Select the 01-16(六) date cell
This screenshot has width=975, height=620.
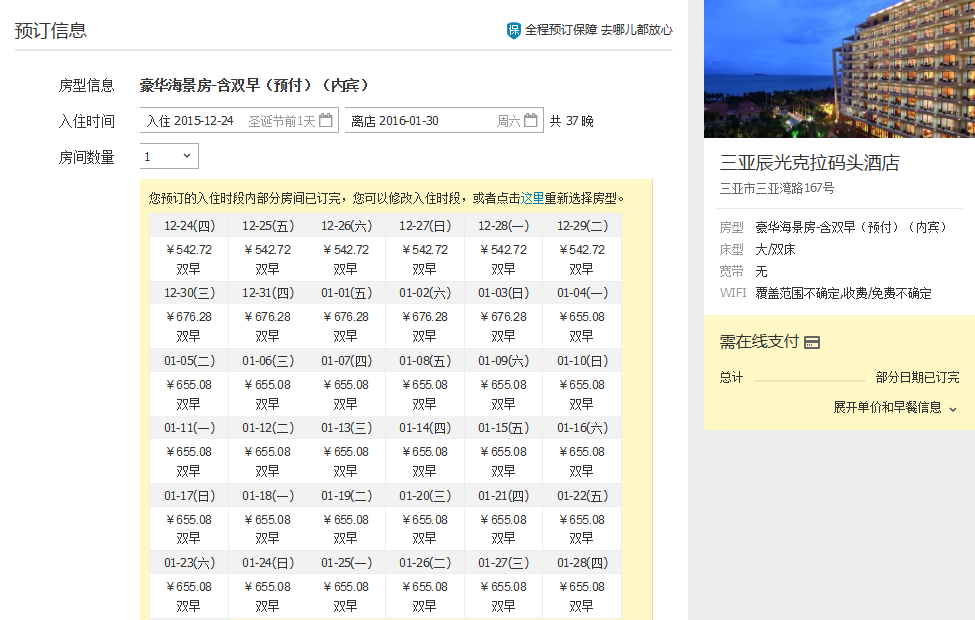tap(583, 428)
